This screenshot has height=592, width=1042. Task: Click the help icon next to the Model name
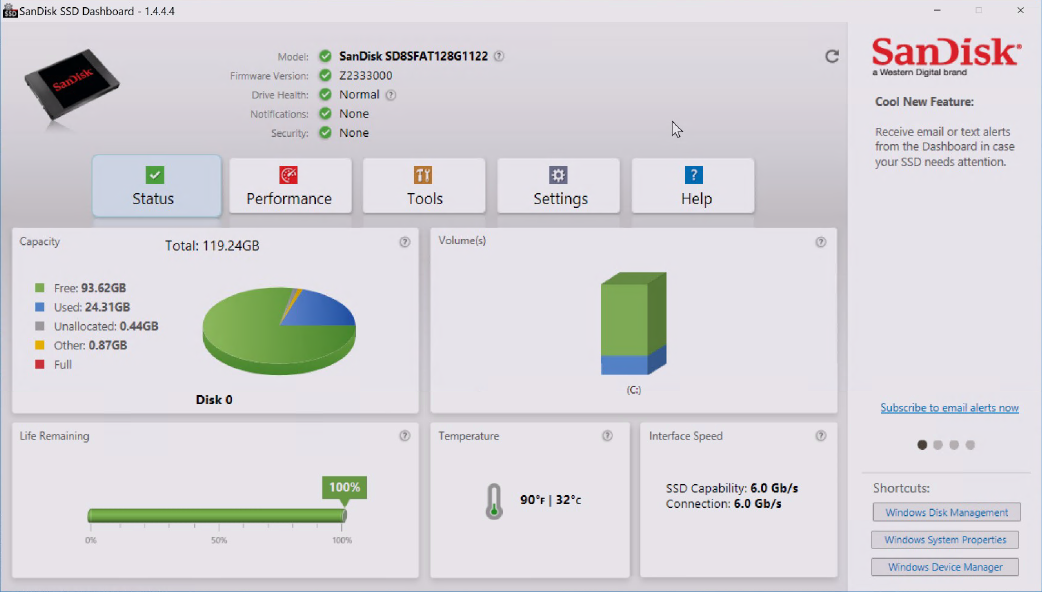(499, 56)
